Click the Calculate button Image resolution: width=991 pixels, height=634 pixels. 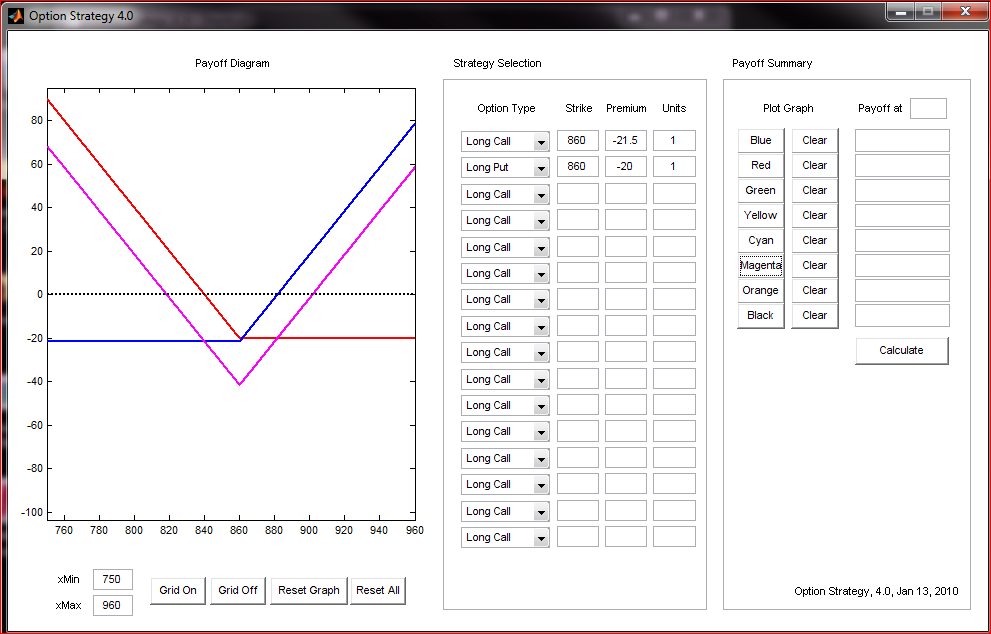901,351
